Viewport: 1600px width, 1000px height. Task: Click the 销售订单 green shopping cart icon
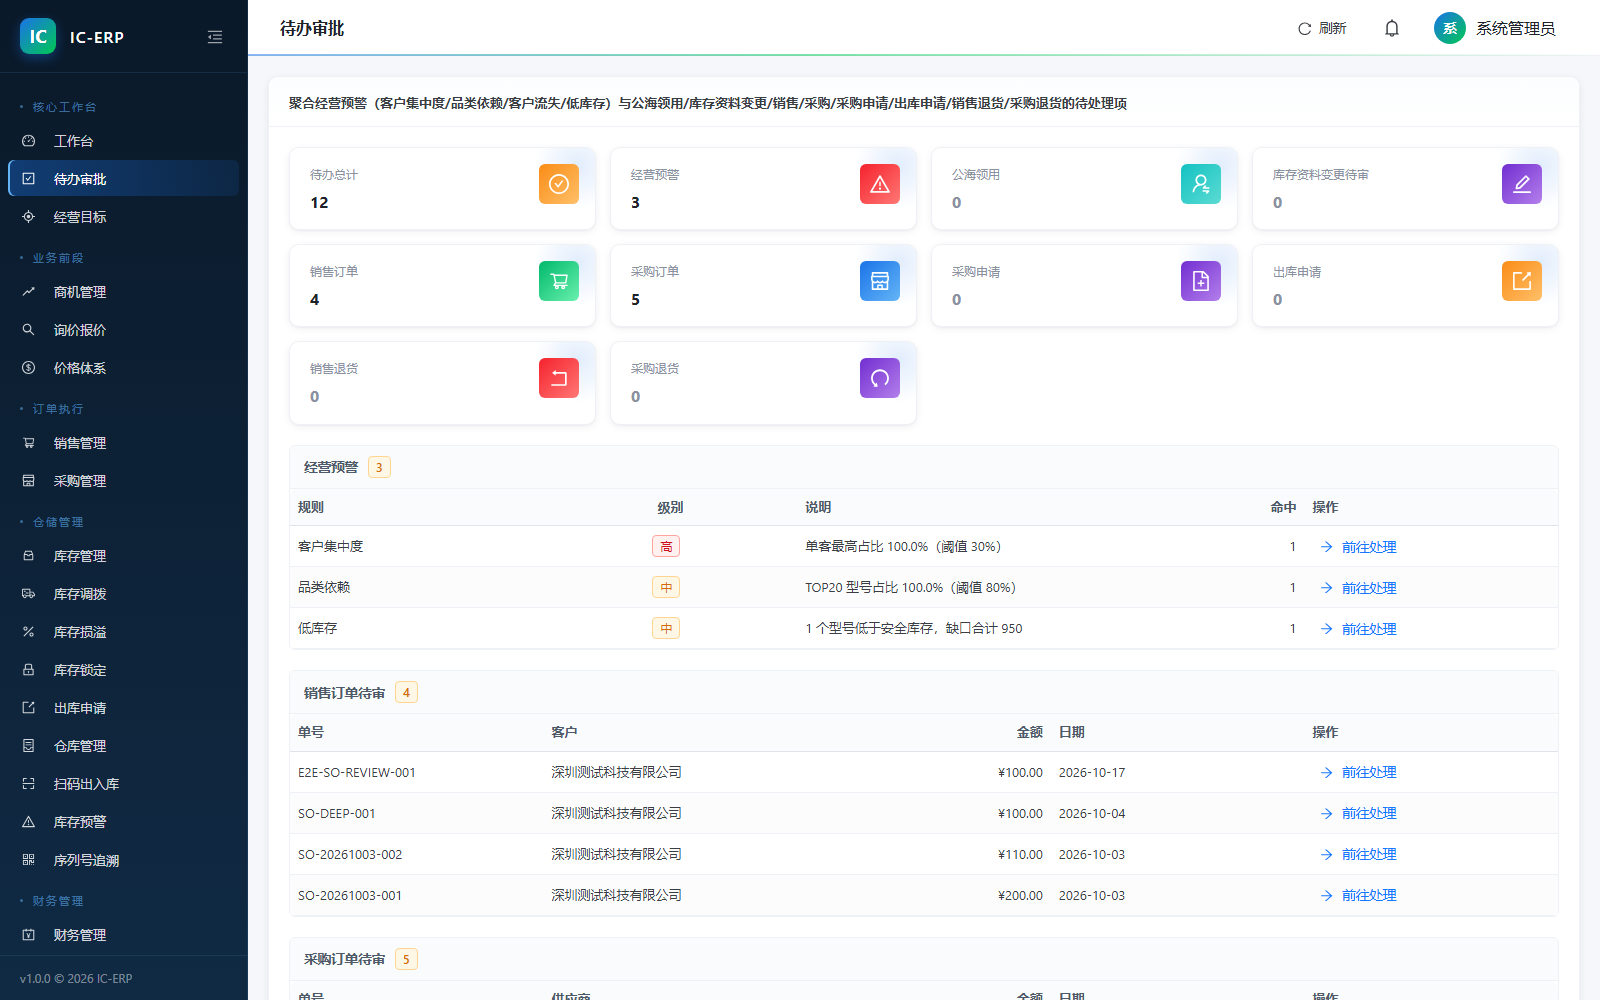pos(559,281)
